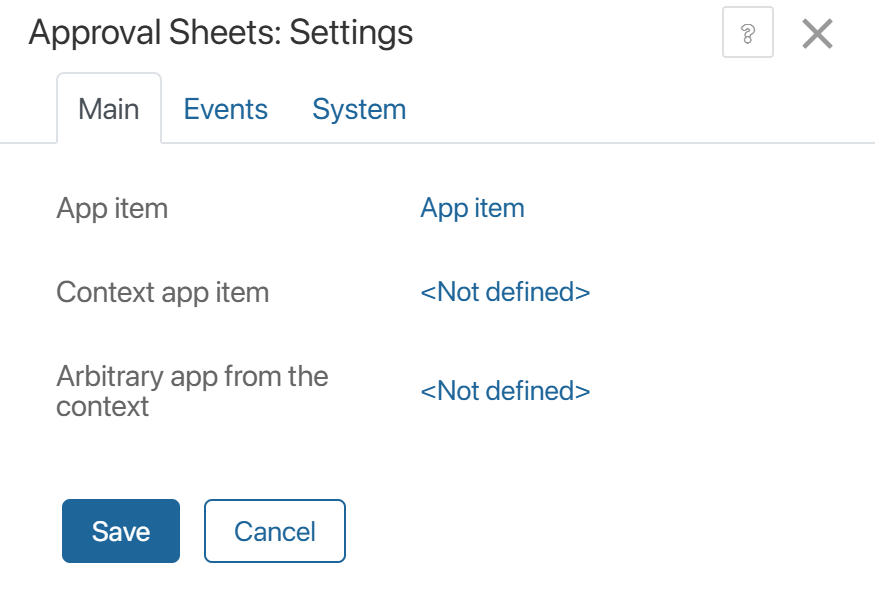Viewport: 875px width, 592px height.
Task: Click the Approval Sheets: Settings title
Action: (221, 32)
